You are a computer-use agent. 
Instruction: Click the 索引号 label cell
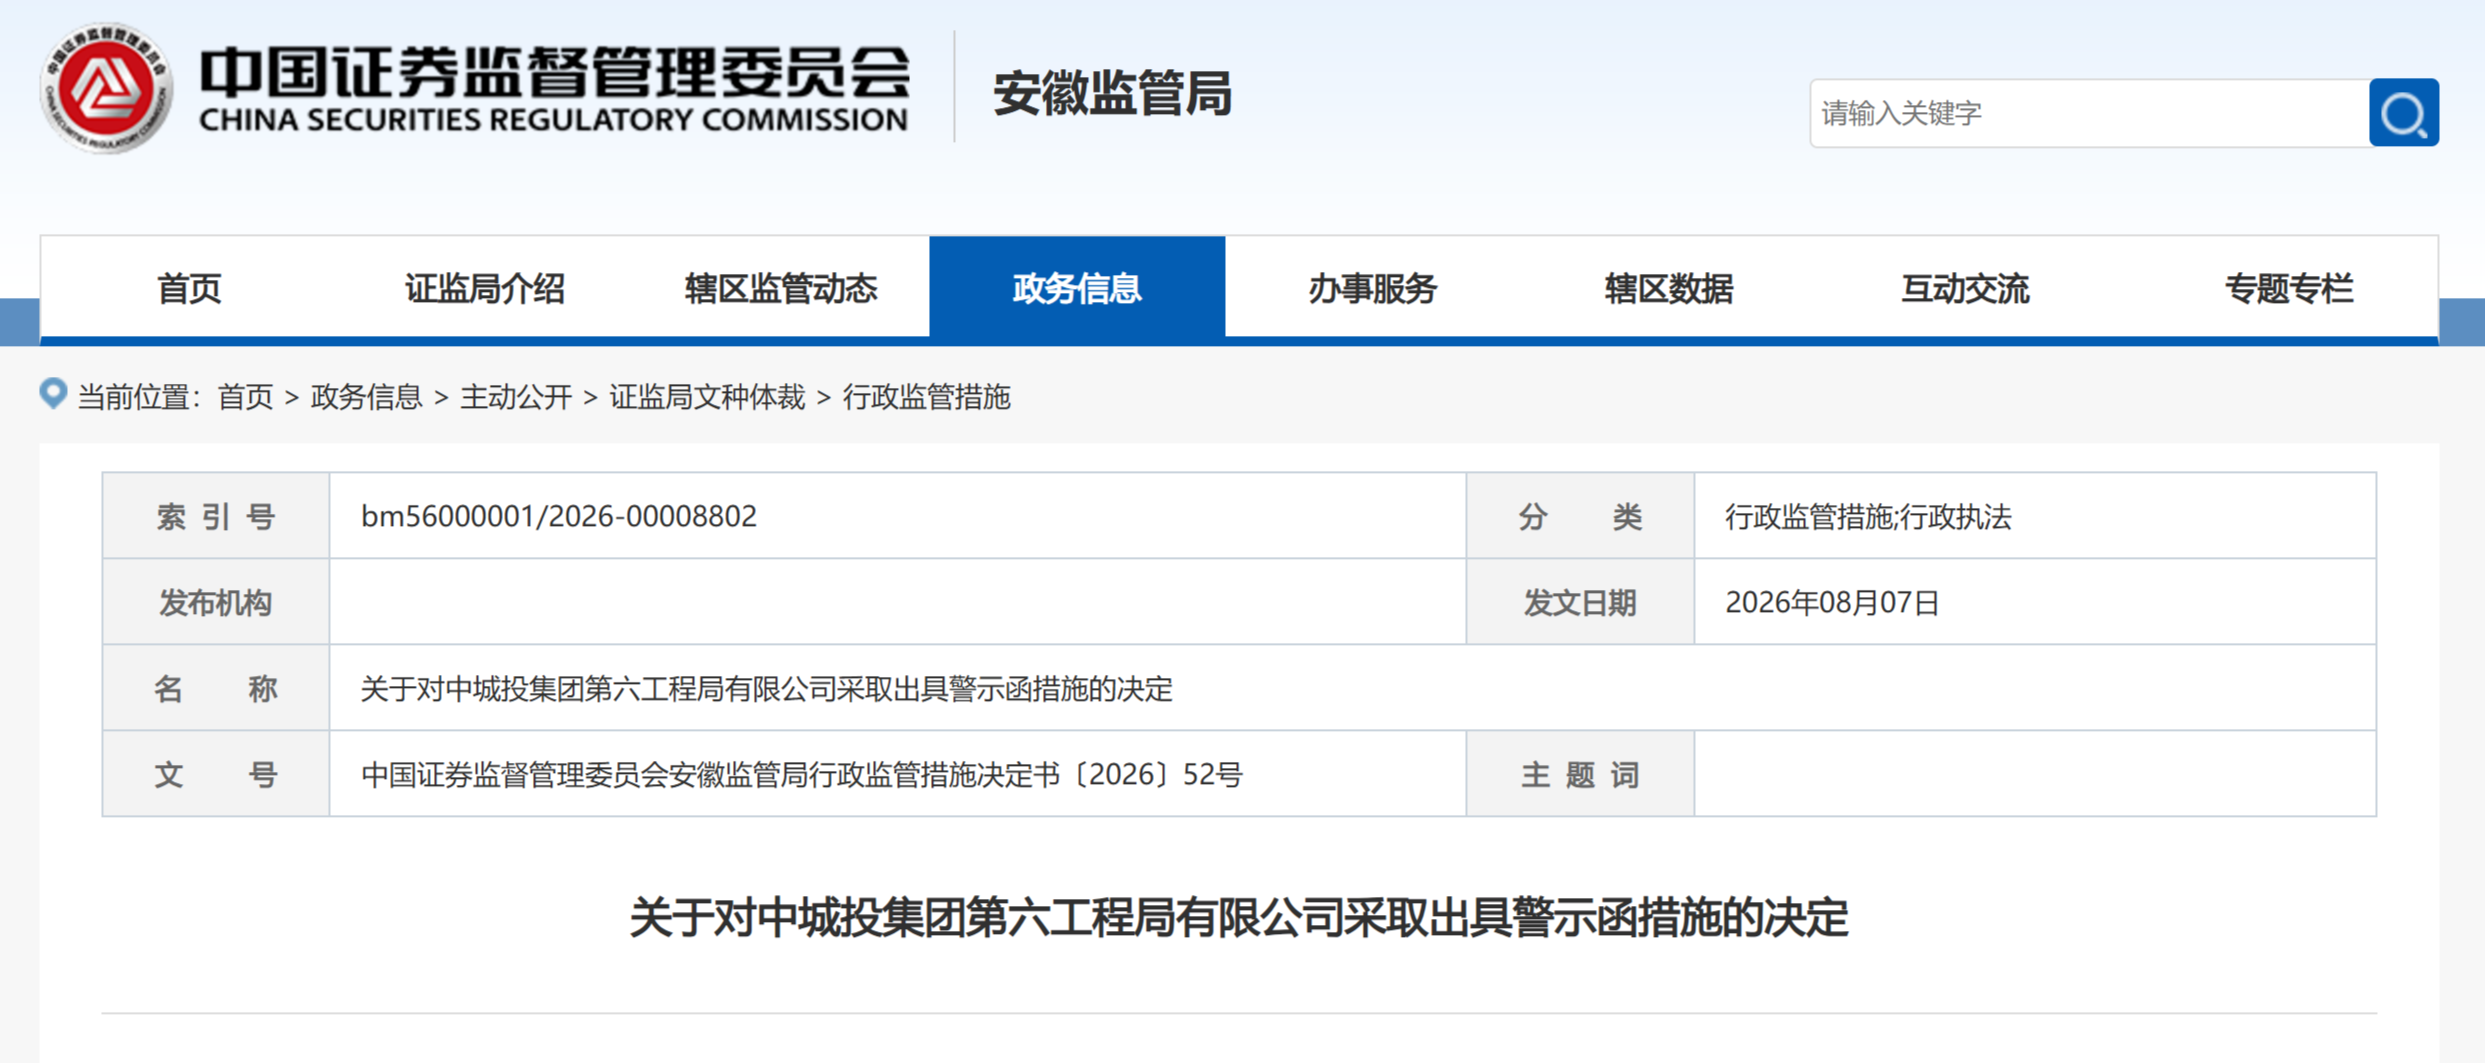[216, 516]
